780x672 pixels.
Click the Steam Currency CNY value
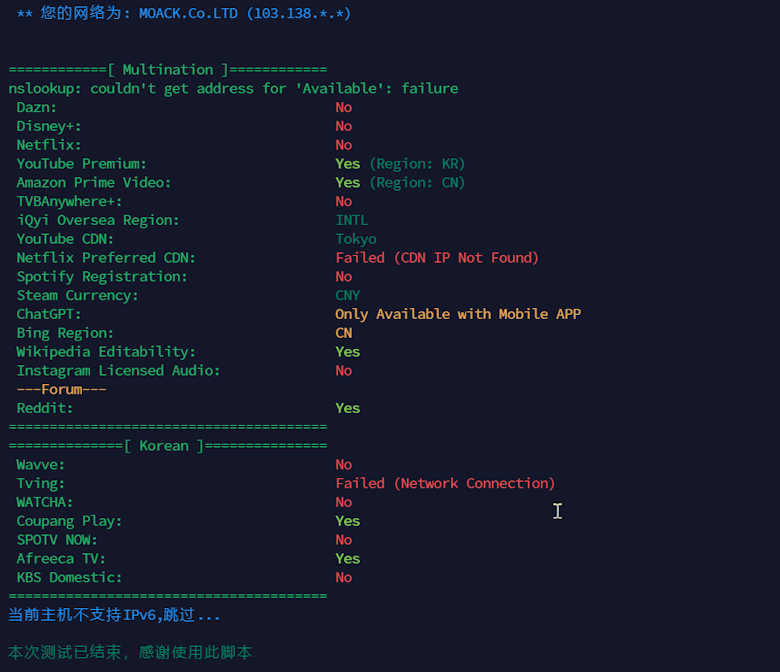click(347, 295)
